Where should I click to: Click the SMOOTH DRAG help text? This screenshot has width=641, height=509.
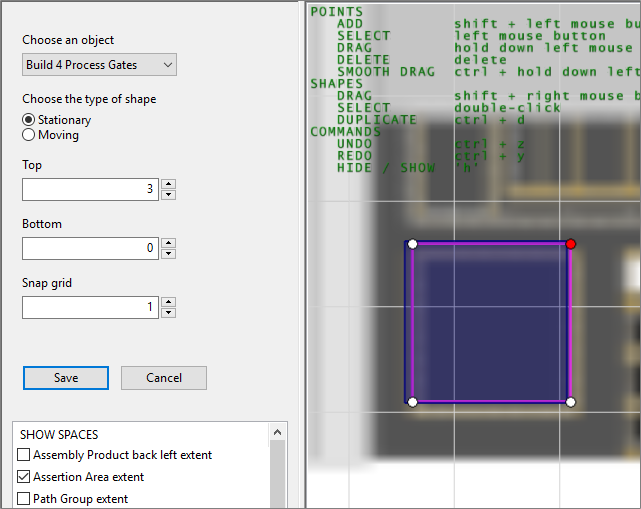(385, 72)
